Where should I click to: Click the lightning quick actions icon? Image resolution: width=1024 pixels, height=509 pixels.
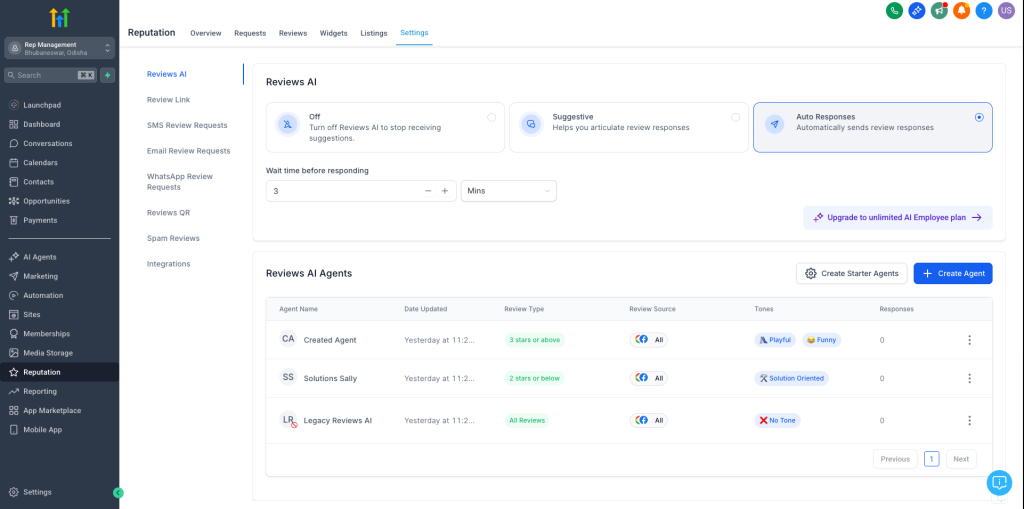tap(108, 75)
